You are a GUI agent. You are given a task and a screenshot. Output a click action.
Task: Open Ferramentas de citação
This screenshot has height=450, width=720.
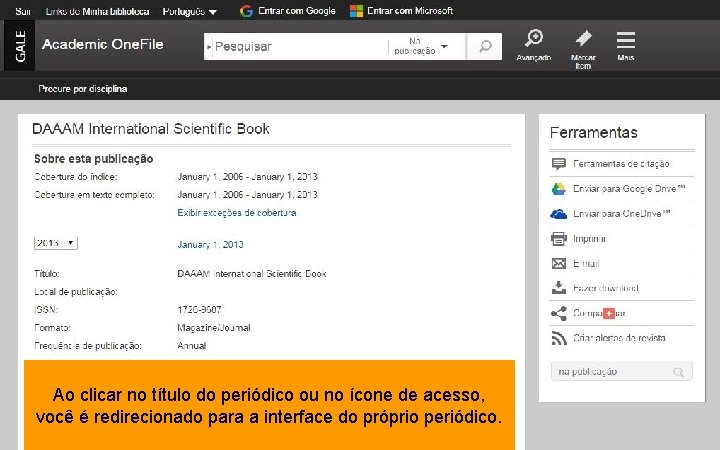(x=621, y=163)
